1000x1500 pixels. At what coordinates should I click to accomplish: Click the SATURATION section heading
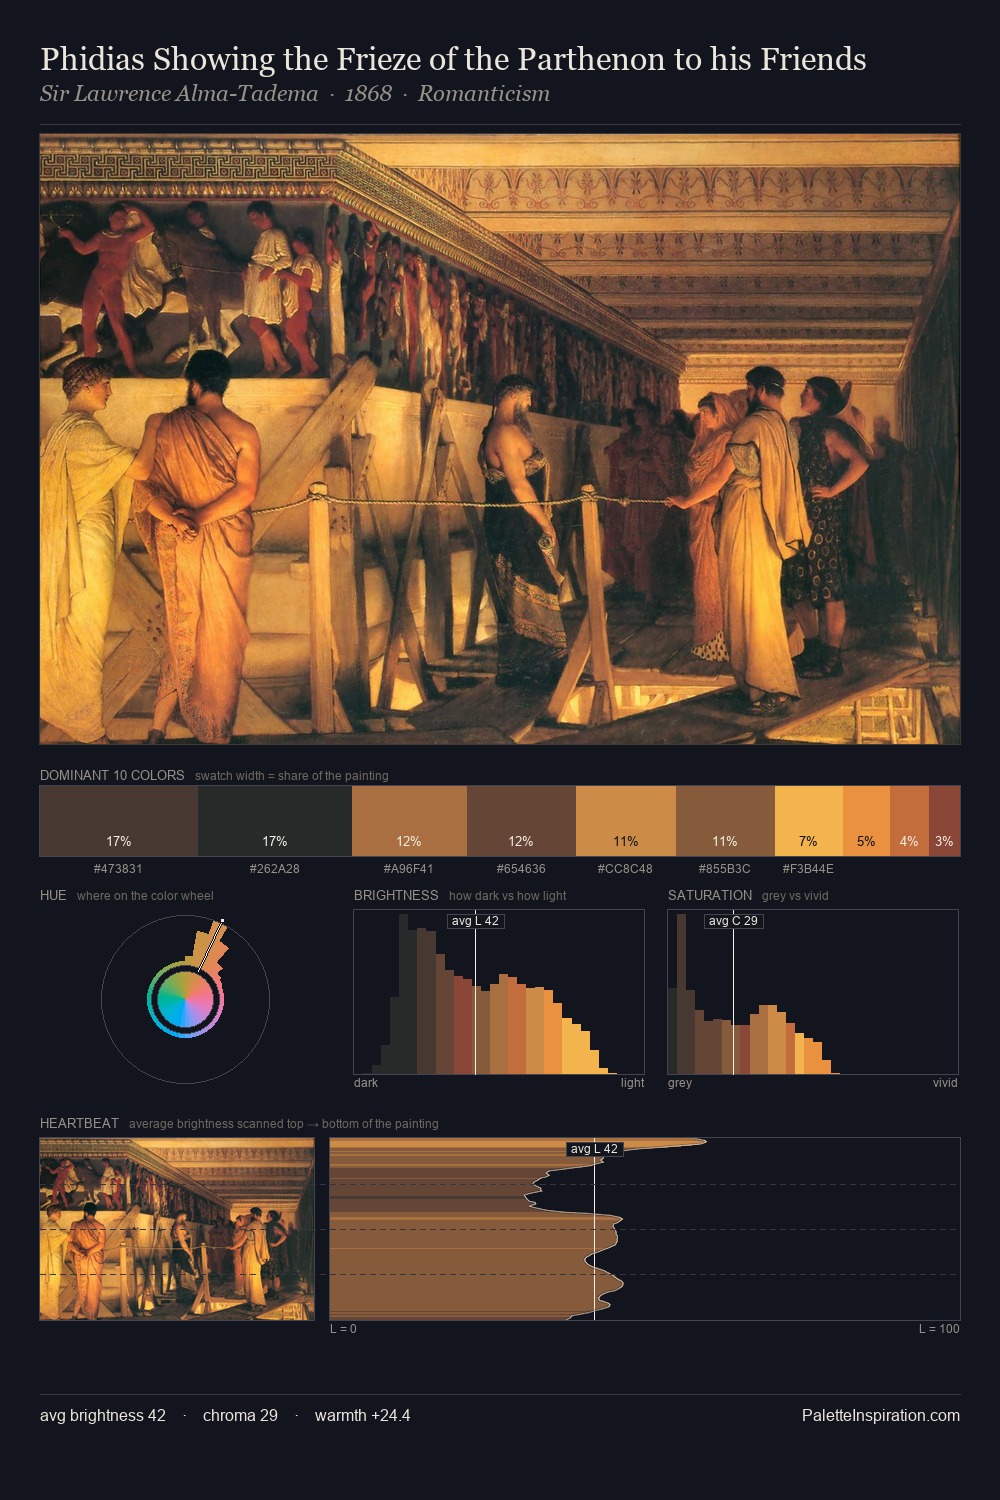(710, 895)
